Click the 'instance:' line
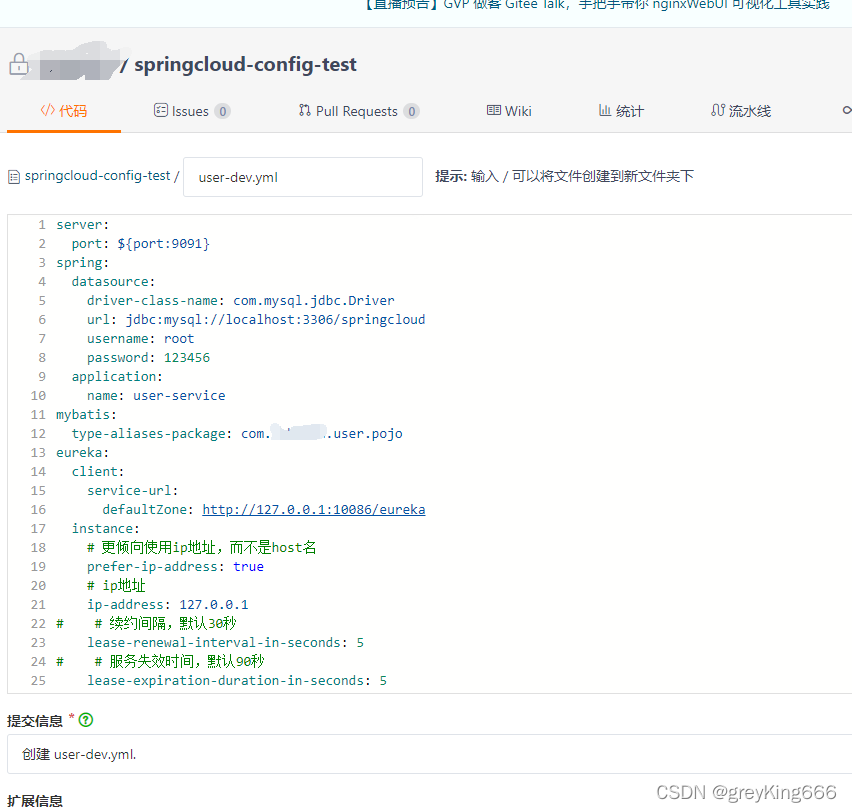This screenshot has height=812, width=852. pyautogui.click(x=105, y=528)
